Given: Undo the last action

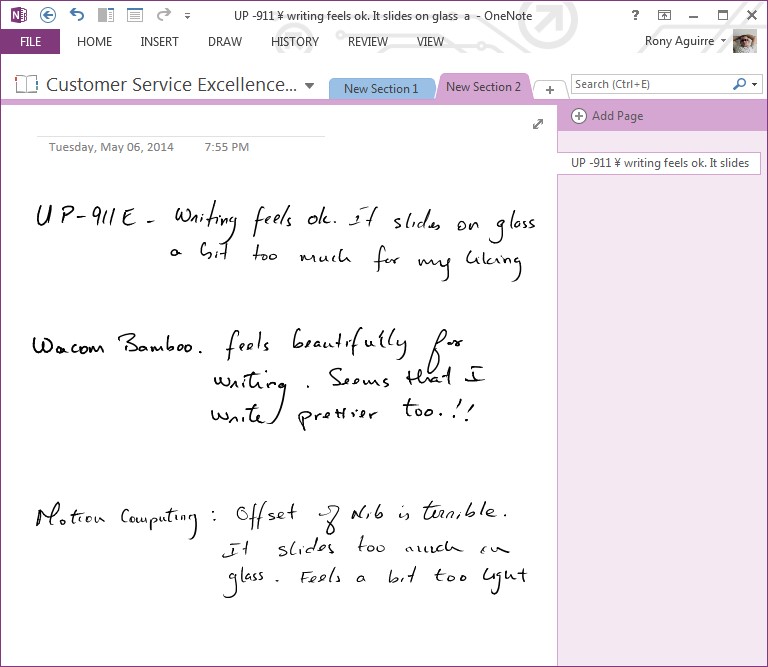Looking at the screenshot, I should click(x=77, y=15).
